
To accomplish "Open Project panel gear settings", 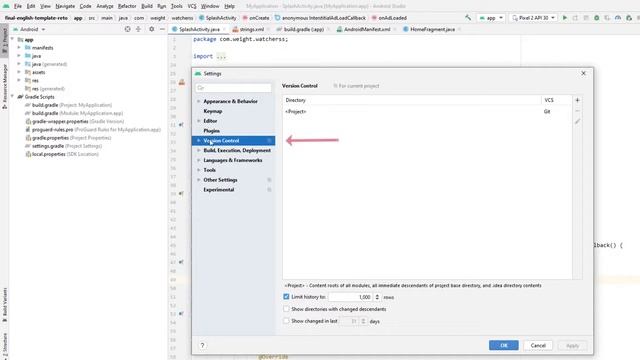I will point(151,29).
